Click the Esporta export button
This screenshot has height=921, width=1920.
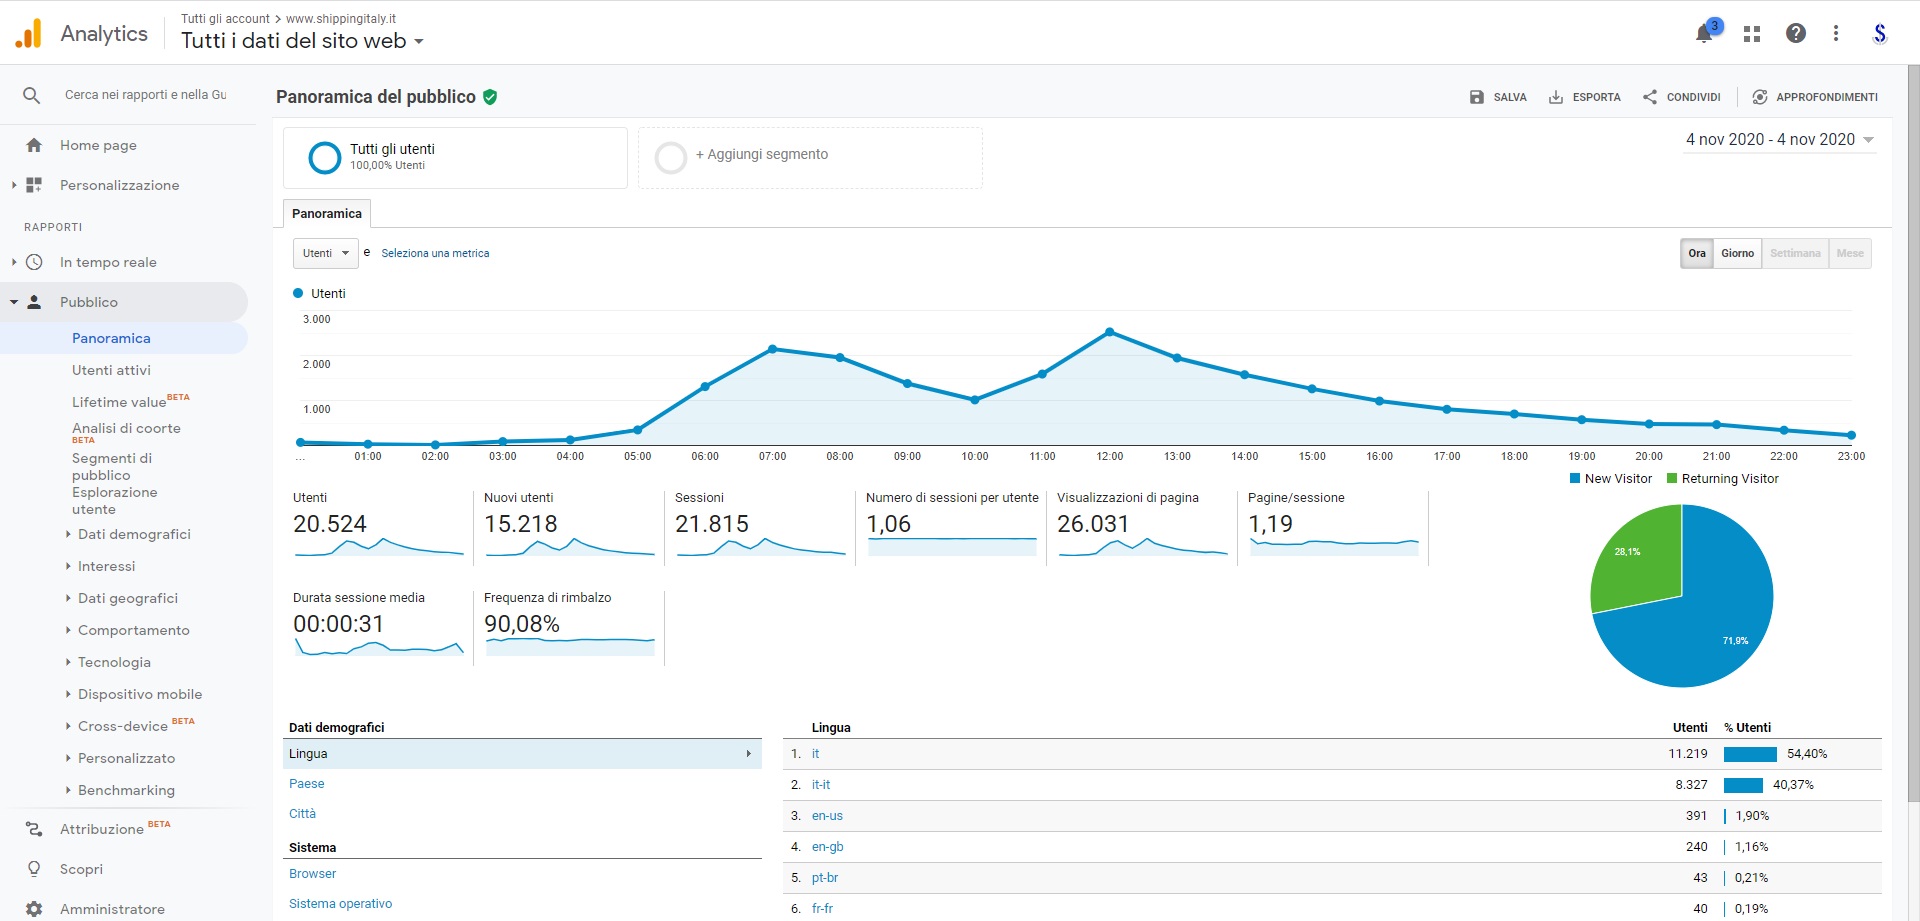point(1585,97)
